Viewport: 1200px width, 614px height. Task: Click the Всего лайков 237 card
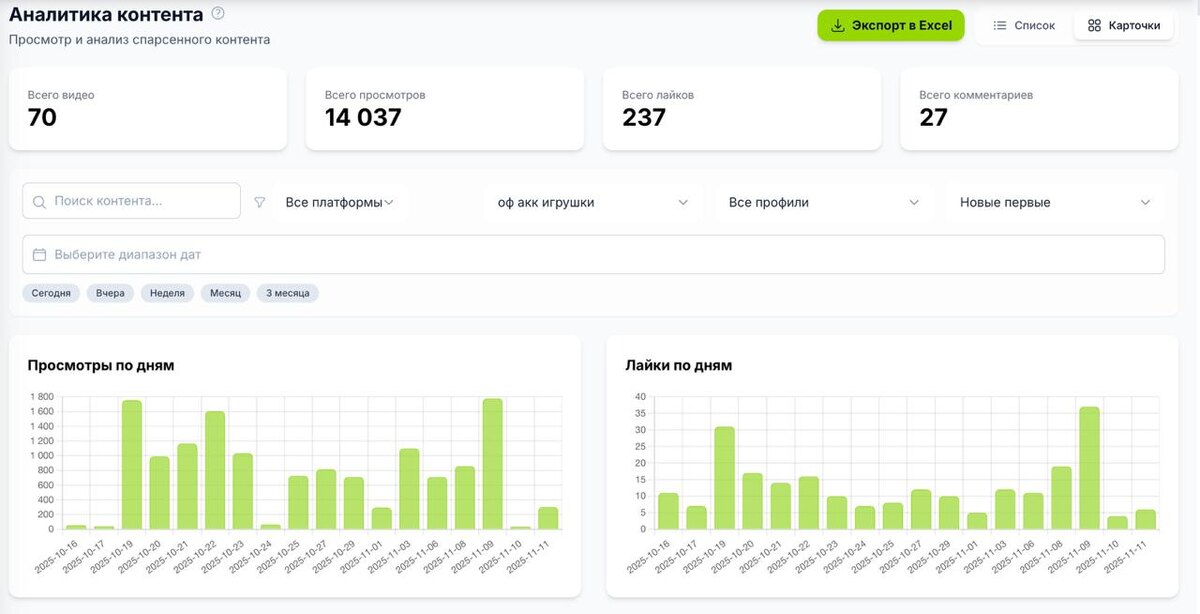click(742, 109)
